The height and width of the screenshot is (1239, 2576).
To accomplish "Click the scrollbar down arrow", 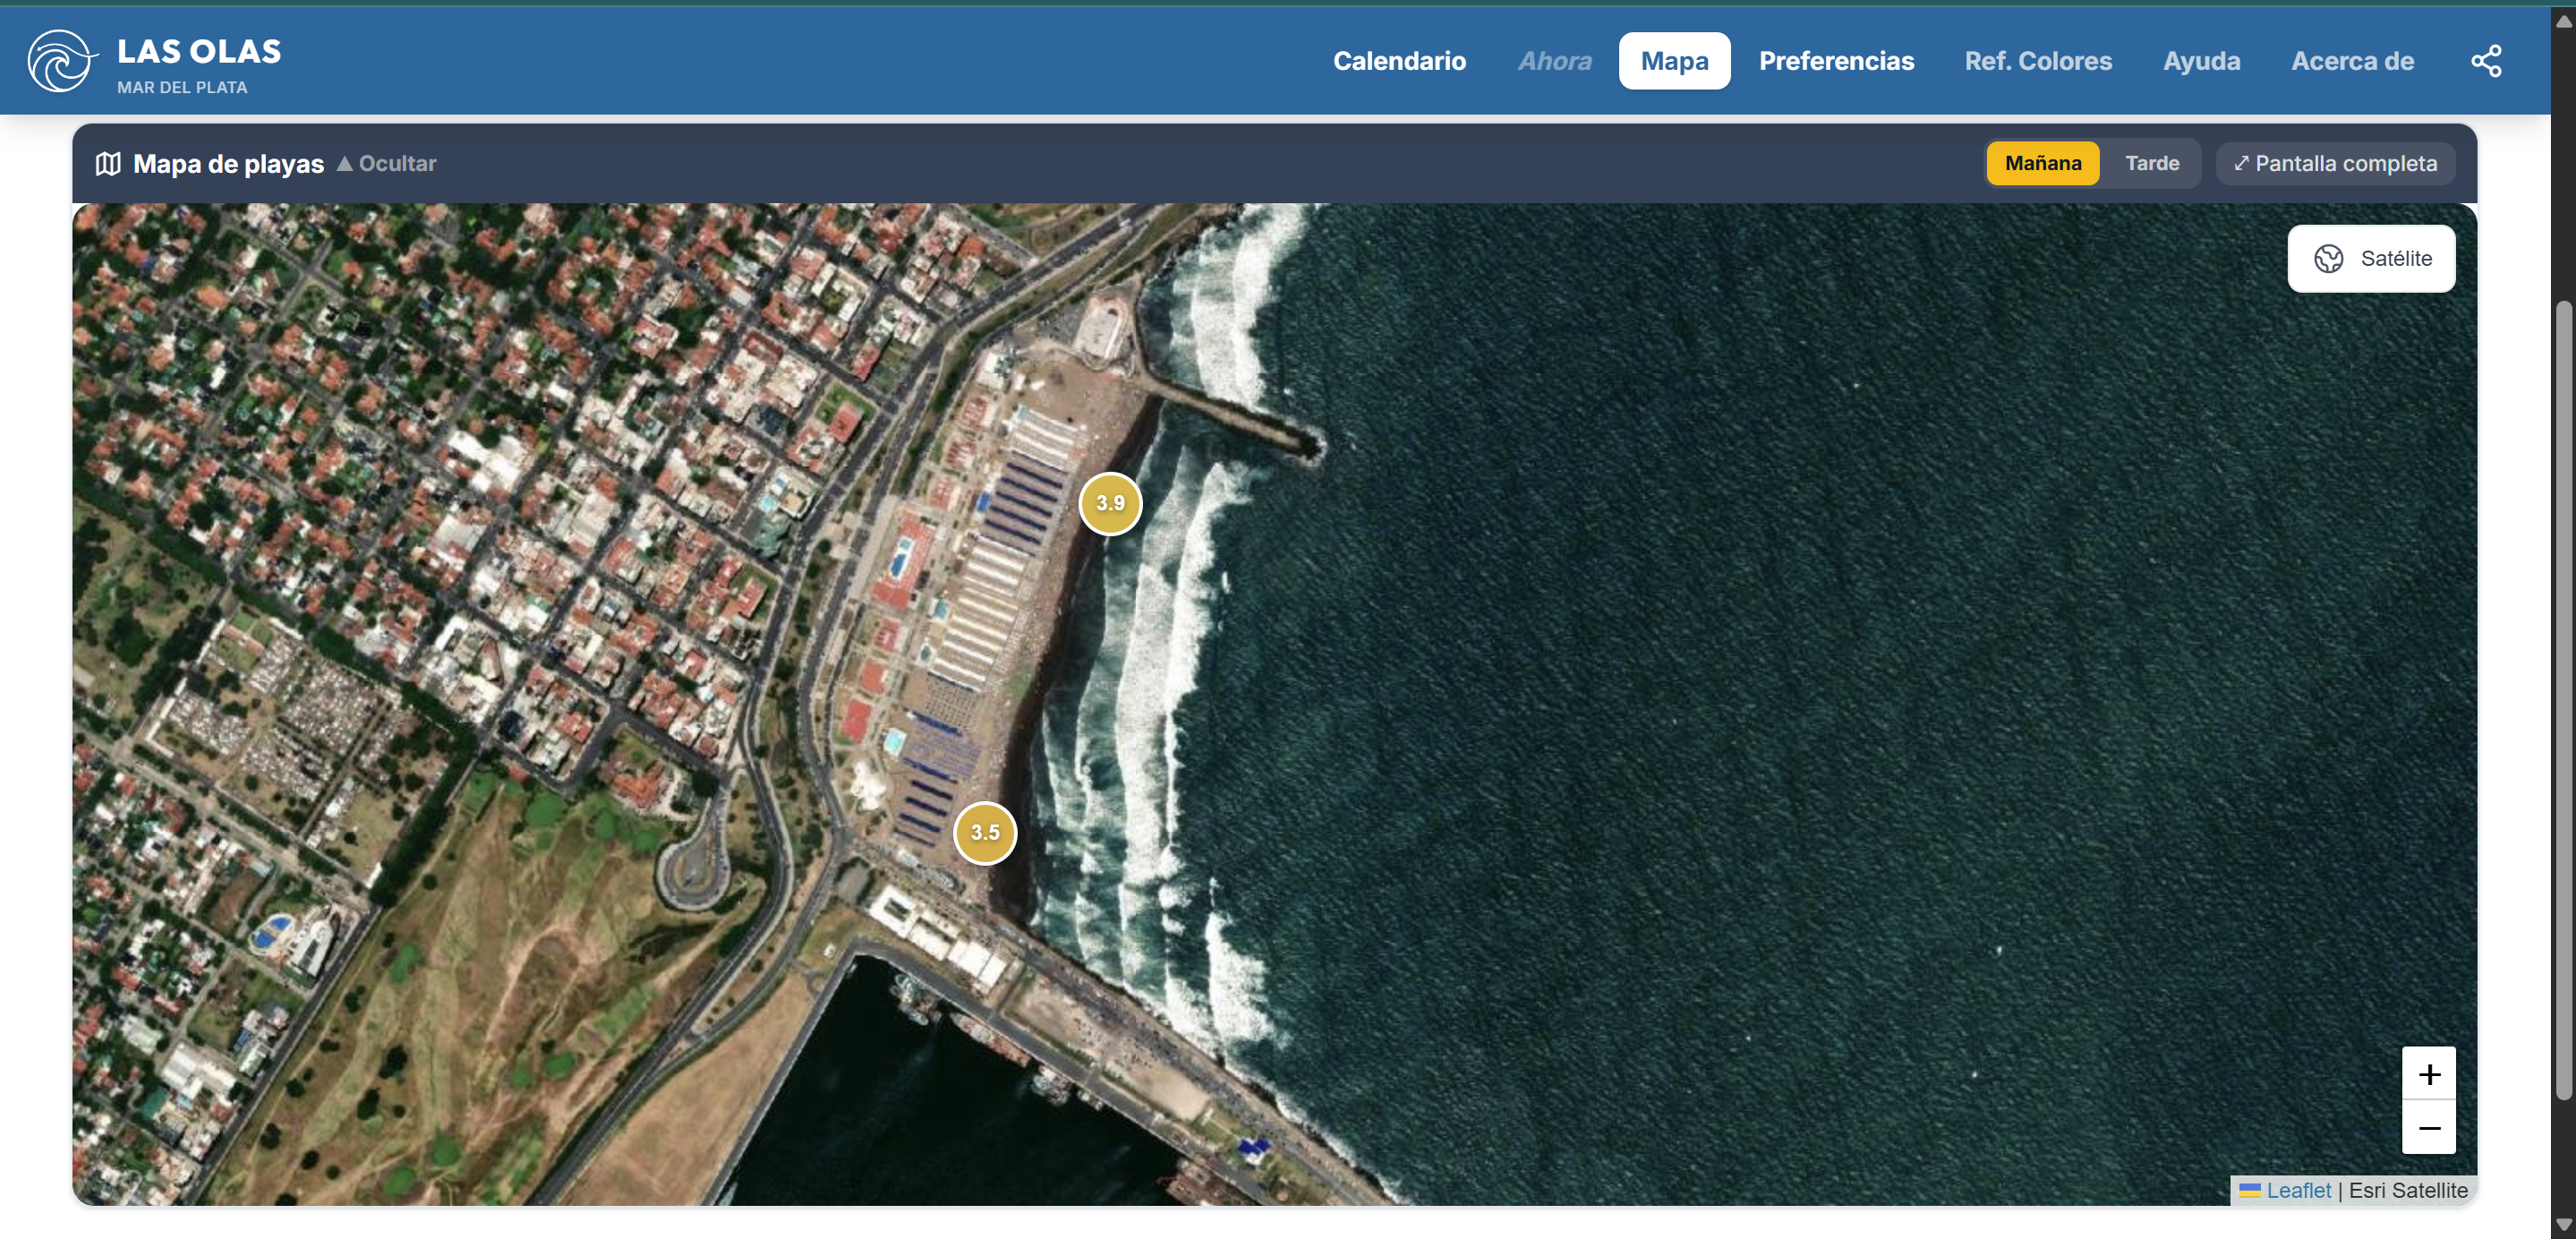I will click(x=2563, y=1224).
